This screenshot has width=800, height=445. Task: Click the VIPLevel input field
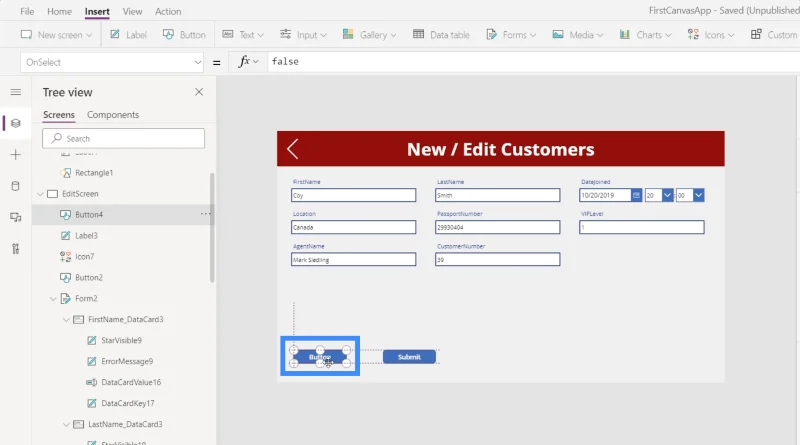click(x=642, y=227)
